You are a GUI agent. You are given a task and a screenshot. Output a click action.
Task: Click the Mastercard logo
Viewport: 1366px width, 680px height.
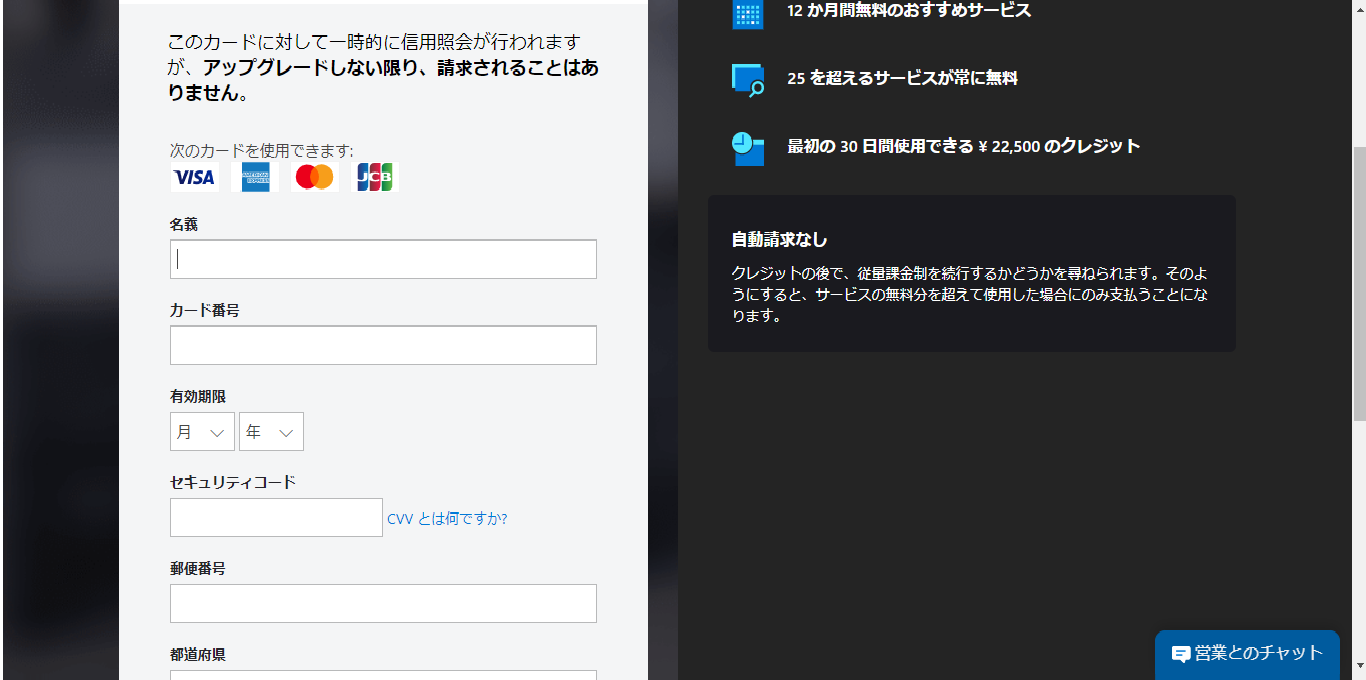[x=315, y=177]
